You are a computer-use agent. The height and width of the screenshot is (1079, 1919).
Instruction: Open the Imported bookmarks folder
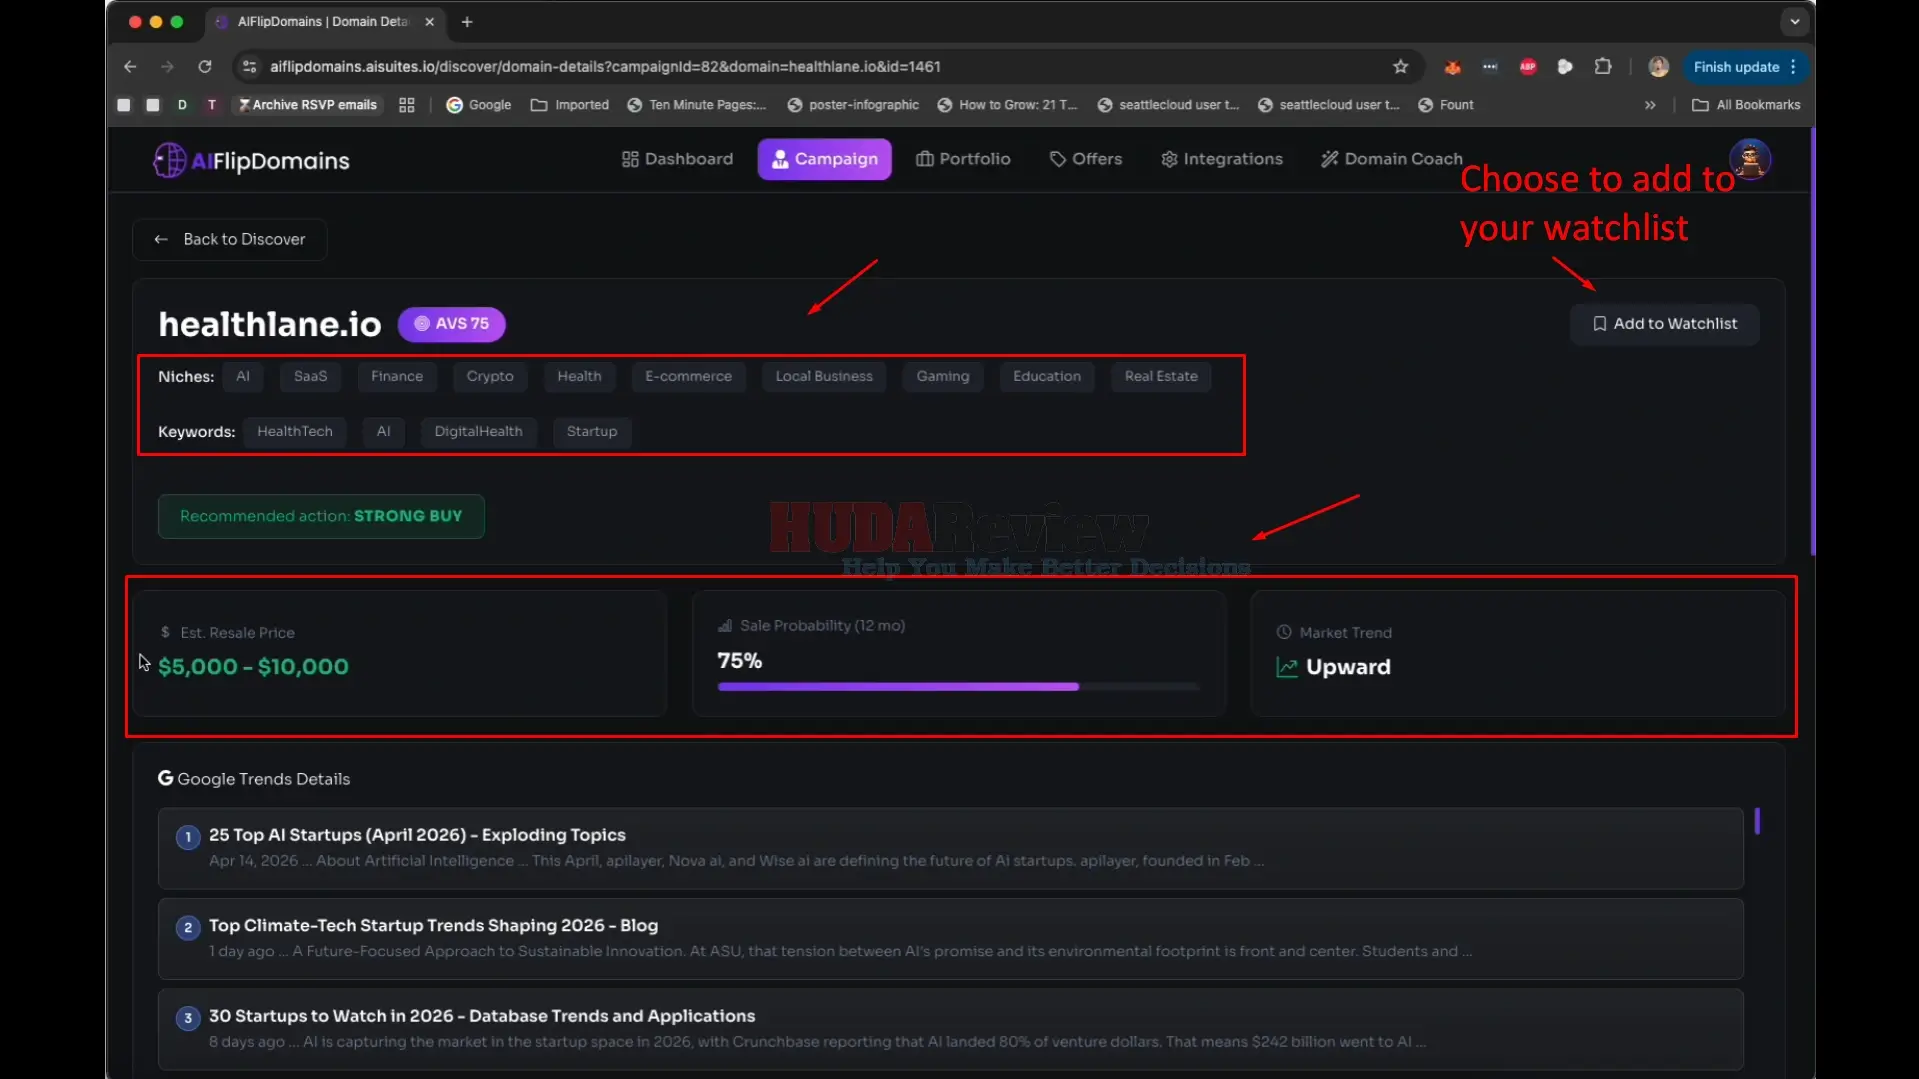tap(569, 105)
